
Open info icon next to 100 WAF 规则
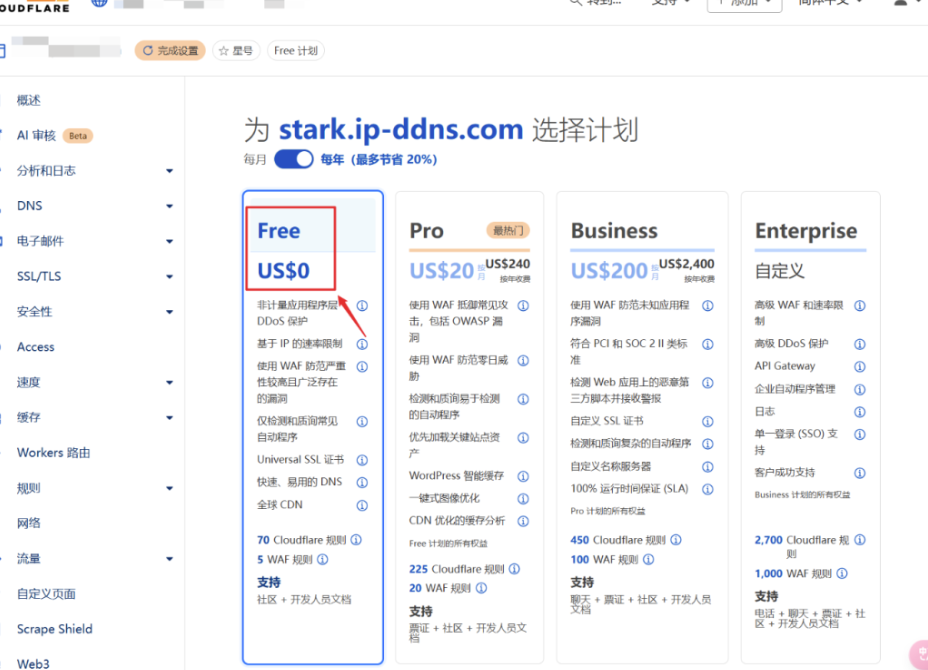click(649, 559)
